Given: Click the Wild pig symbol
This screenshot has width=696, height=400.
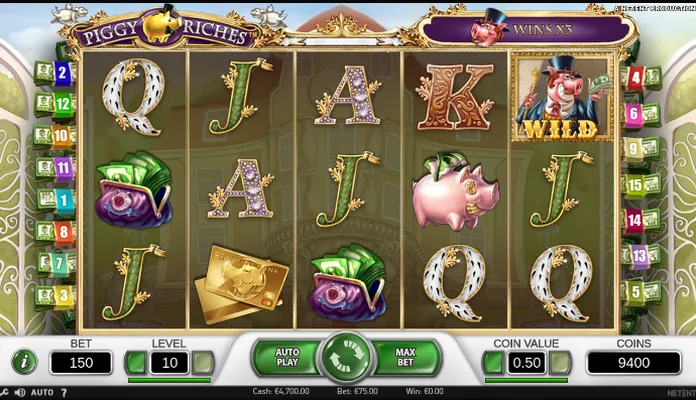Looking at the screenshot, I should [562, 97].
